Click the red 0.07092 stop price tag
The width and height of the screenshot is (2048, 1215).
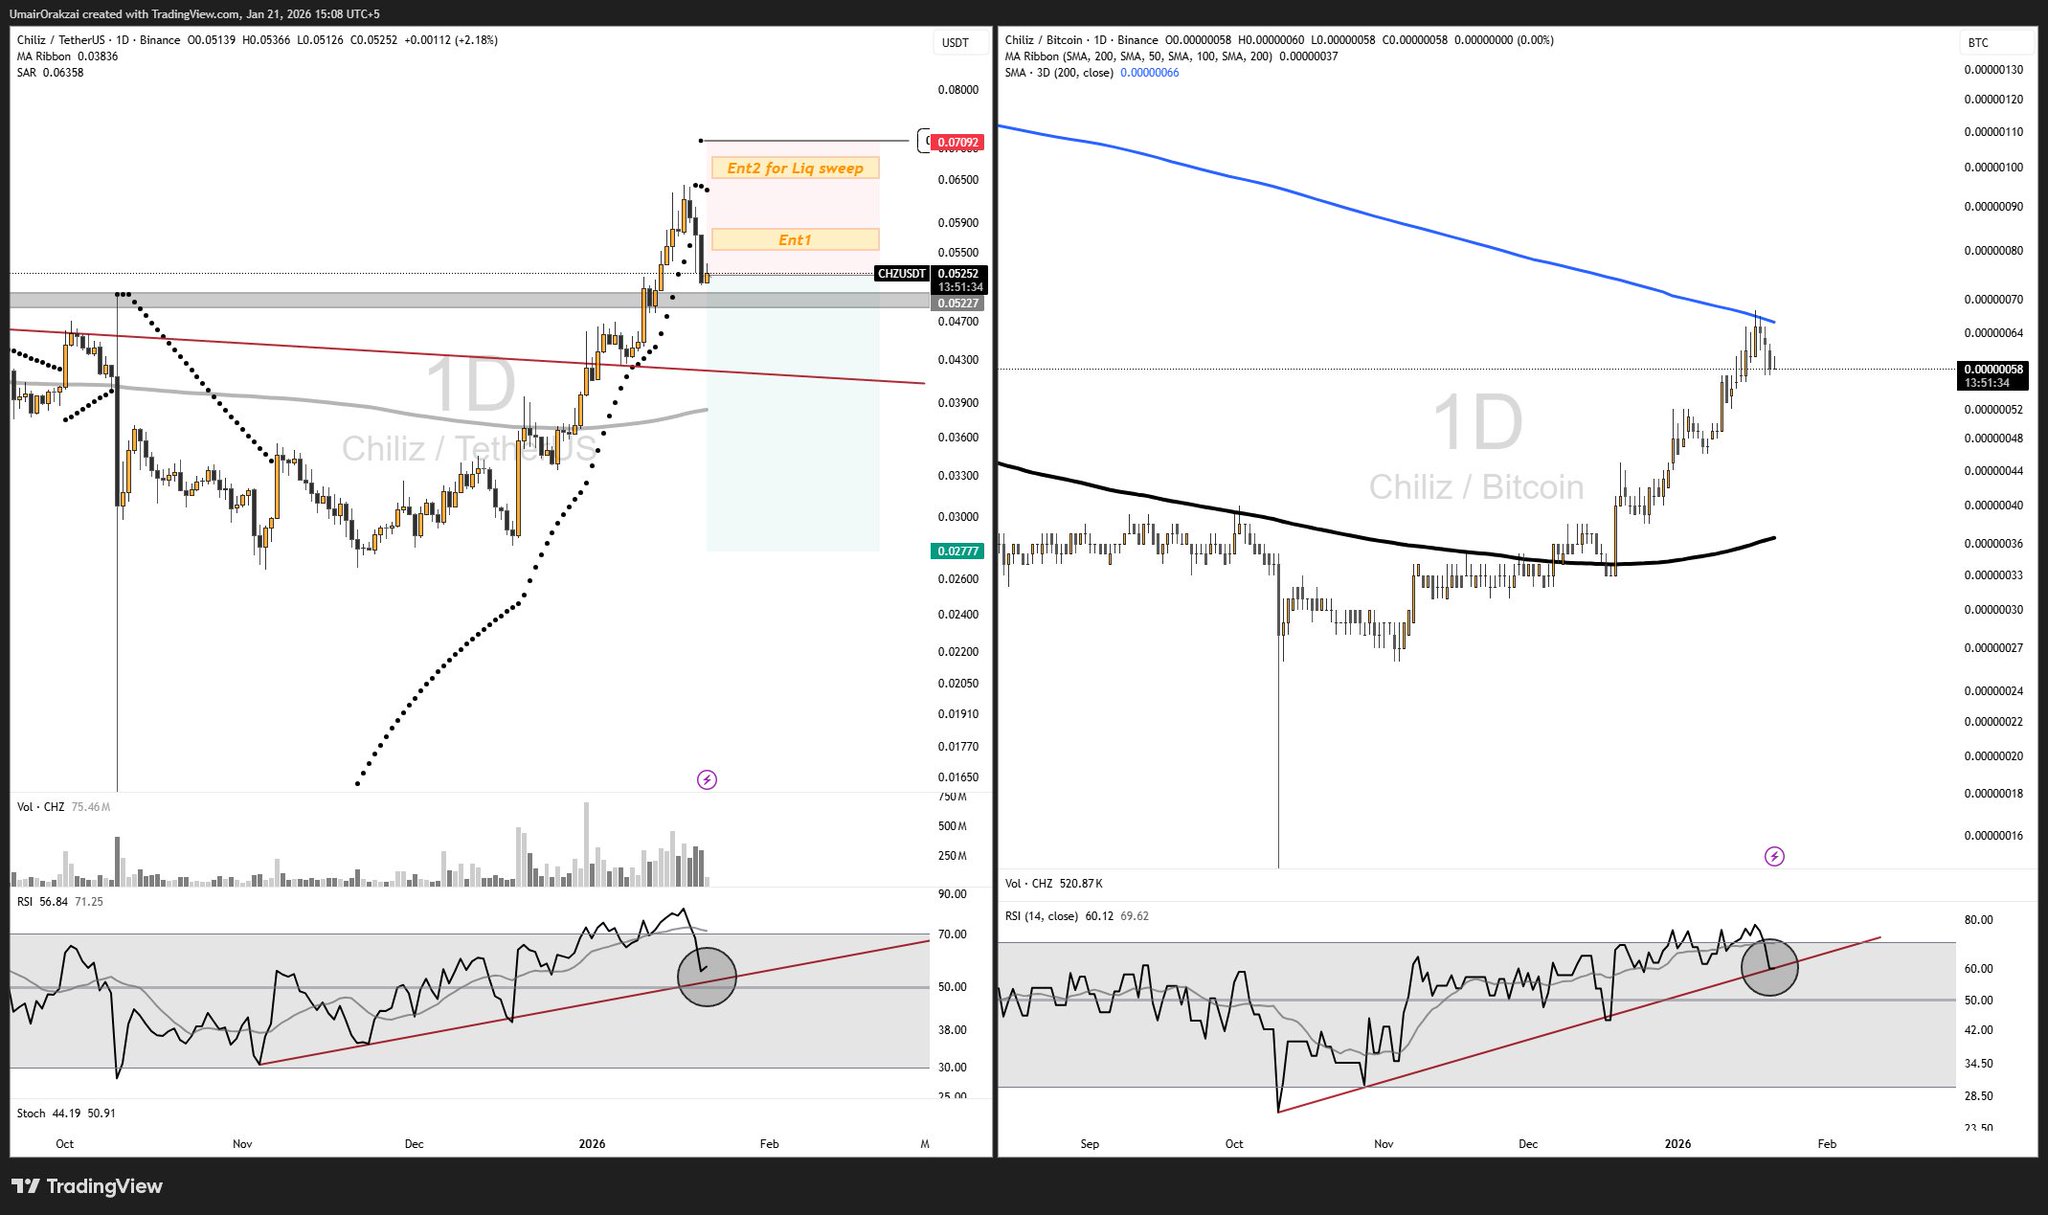click(957, 143)
